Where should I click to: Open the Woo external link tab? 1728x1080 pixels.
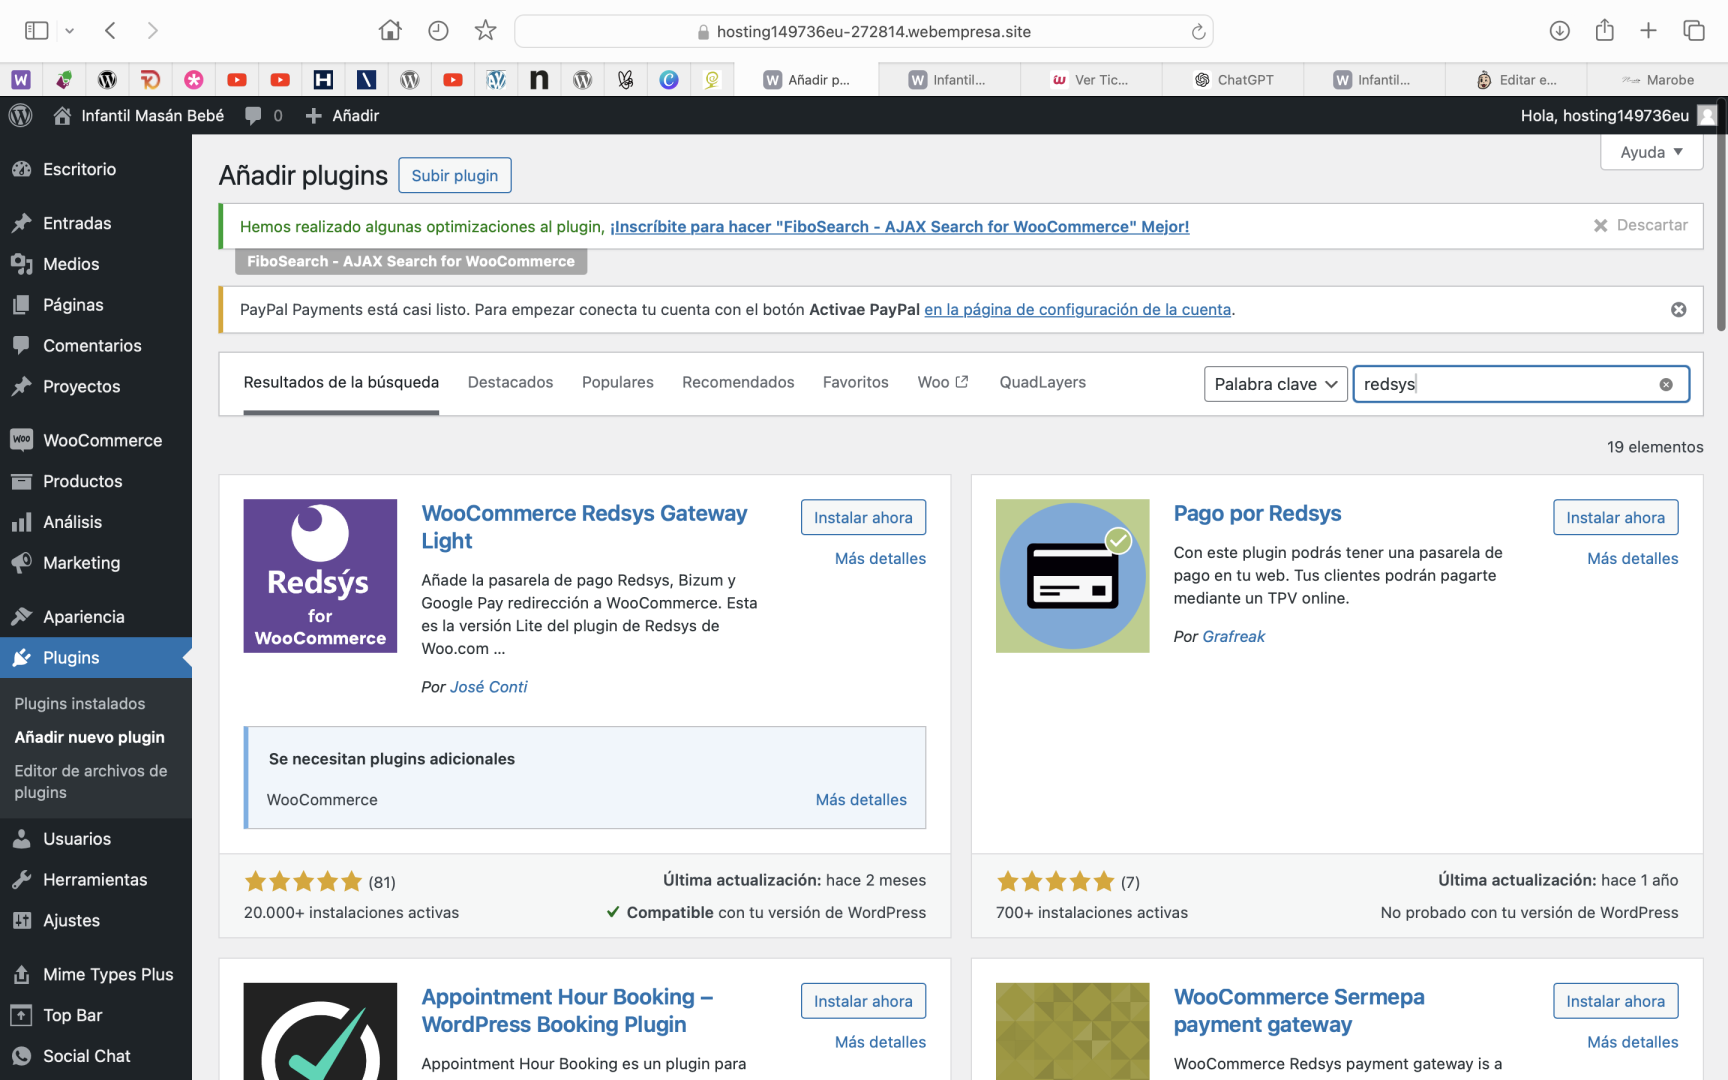pyautogui.click(x=943, y=382)
